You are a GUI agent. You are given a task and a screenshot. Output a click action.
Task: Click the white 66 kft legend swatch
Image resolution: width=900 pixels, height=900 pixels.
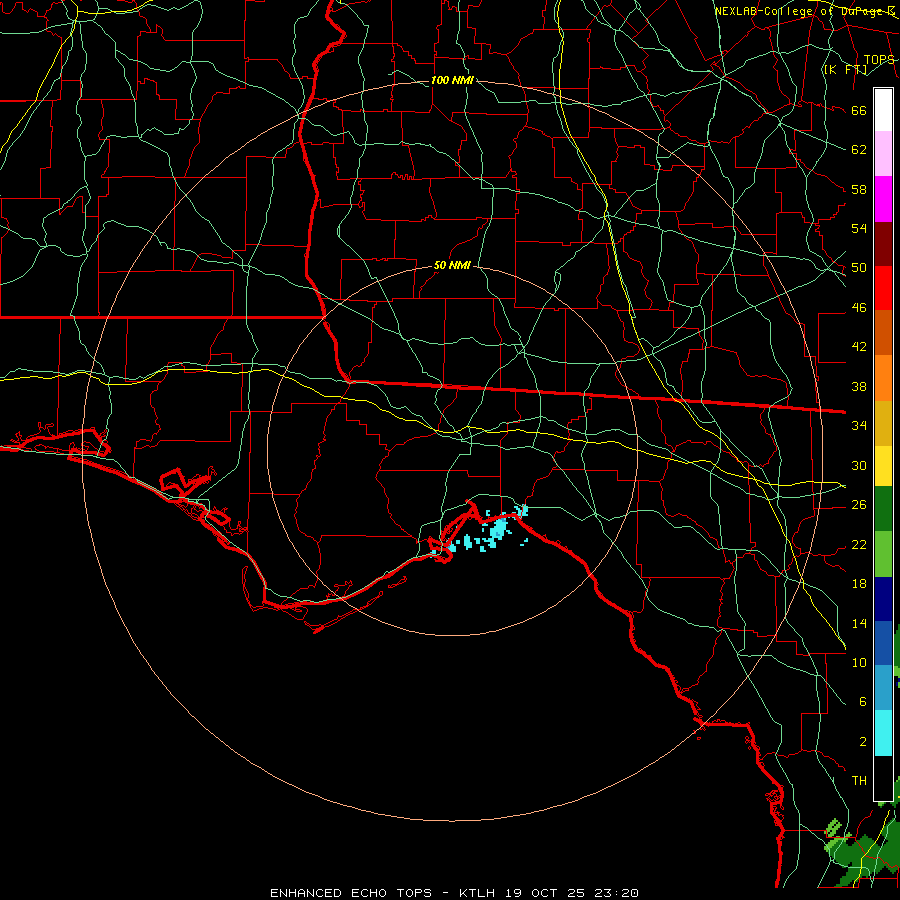click(x=883, y=110)
